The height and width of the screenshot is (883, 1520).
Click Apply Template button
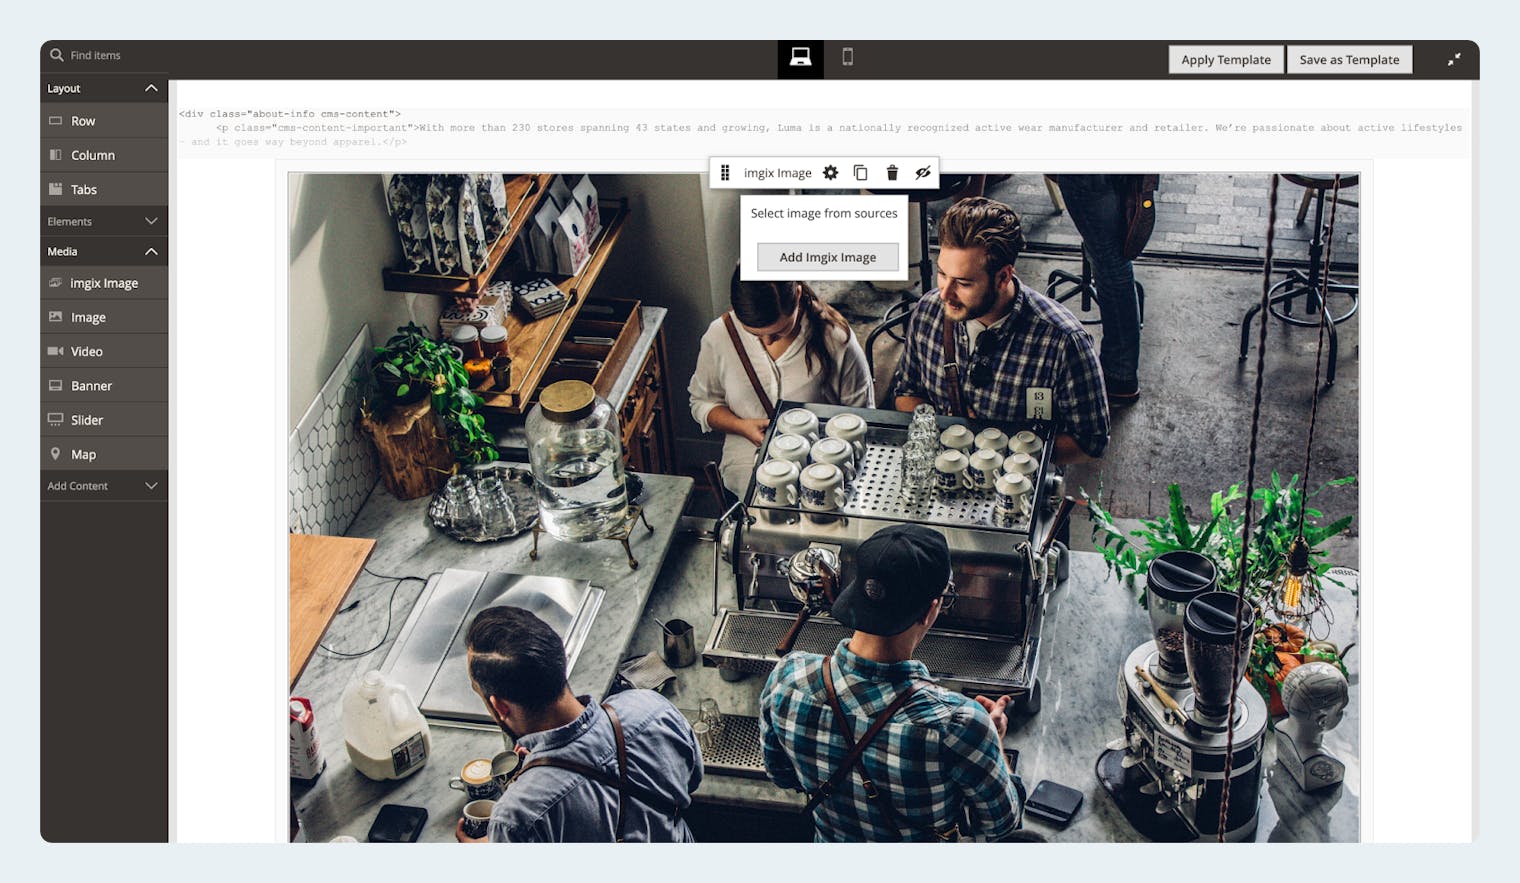click(1226, 60)
